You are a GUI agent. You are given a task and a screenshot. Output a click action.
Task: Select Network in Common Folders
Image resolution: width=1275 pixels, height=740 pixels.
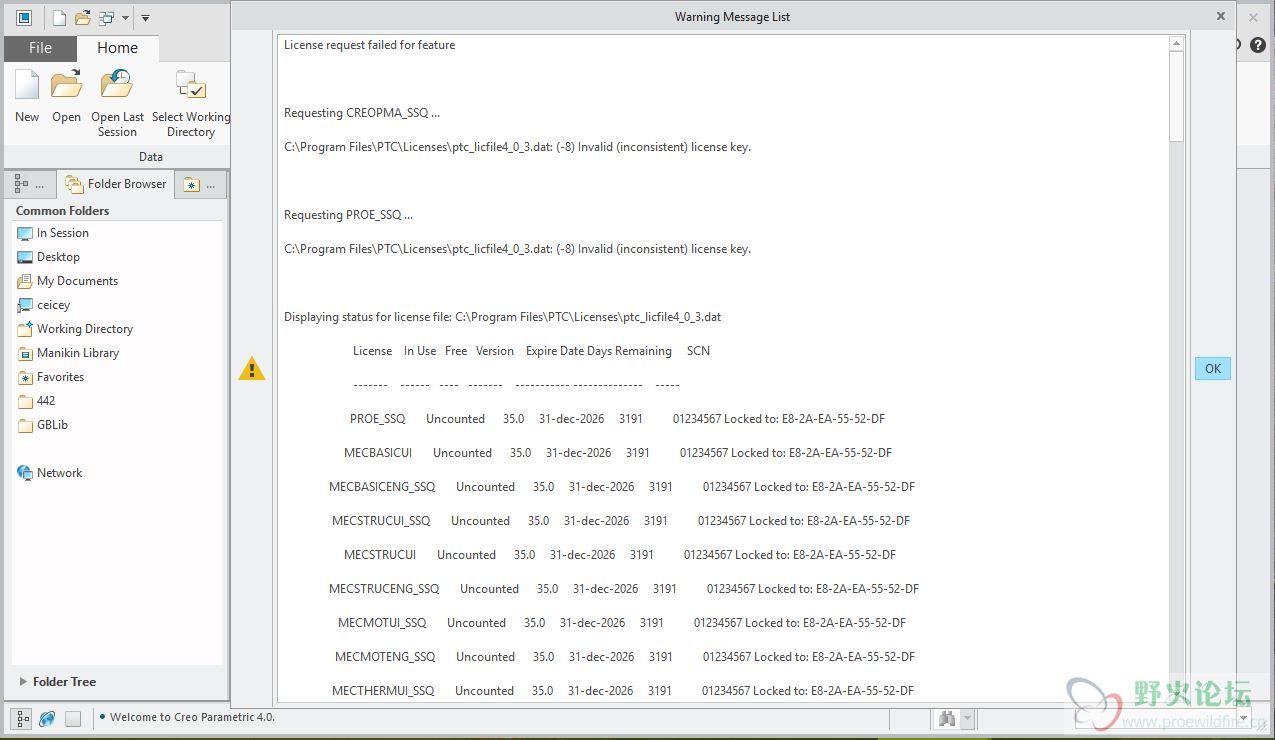point(59,473)
